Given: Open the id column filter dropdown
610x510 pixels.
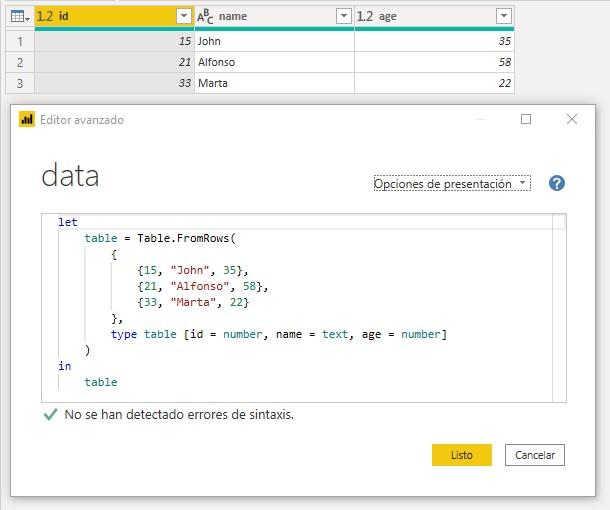Looking at the screenshot, I should pyautogui.click(x=183, y=16).
